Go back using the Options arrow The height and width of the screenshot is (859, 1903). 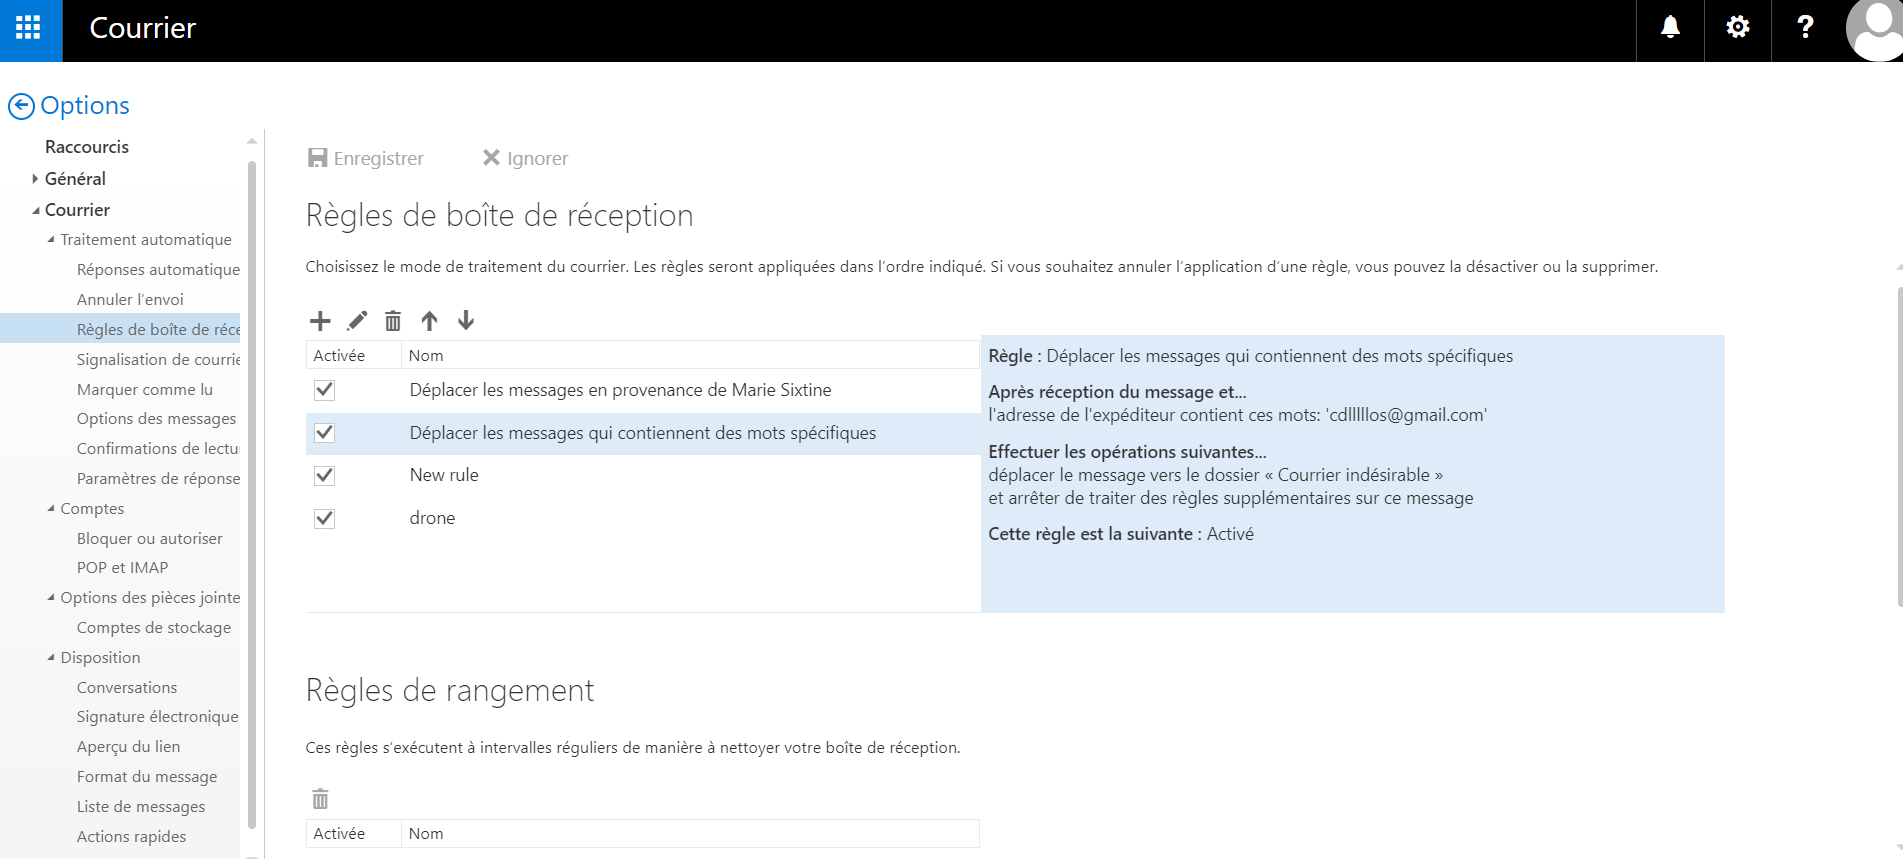[21, 106]
